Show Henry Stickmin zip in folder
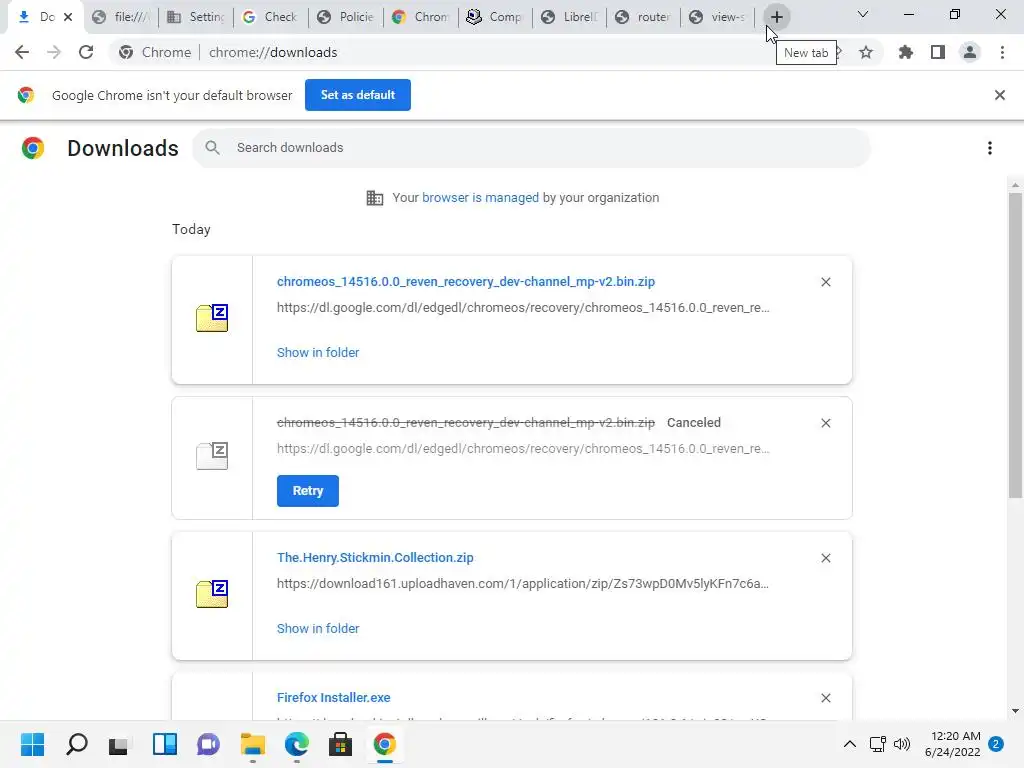This screenshot has width=1024, height=768. [318, 629]
